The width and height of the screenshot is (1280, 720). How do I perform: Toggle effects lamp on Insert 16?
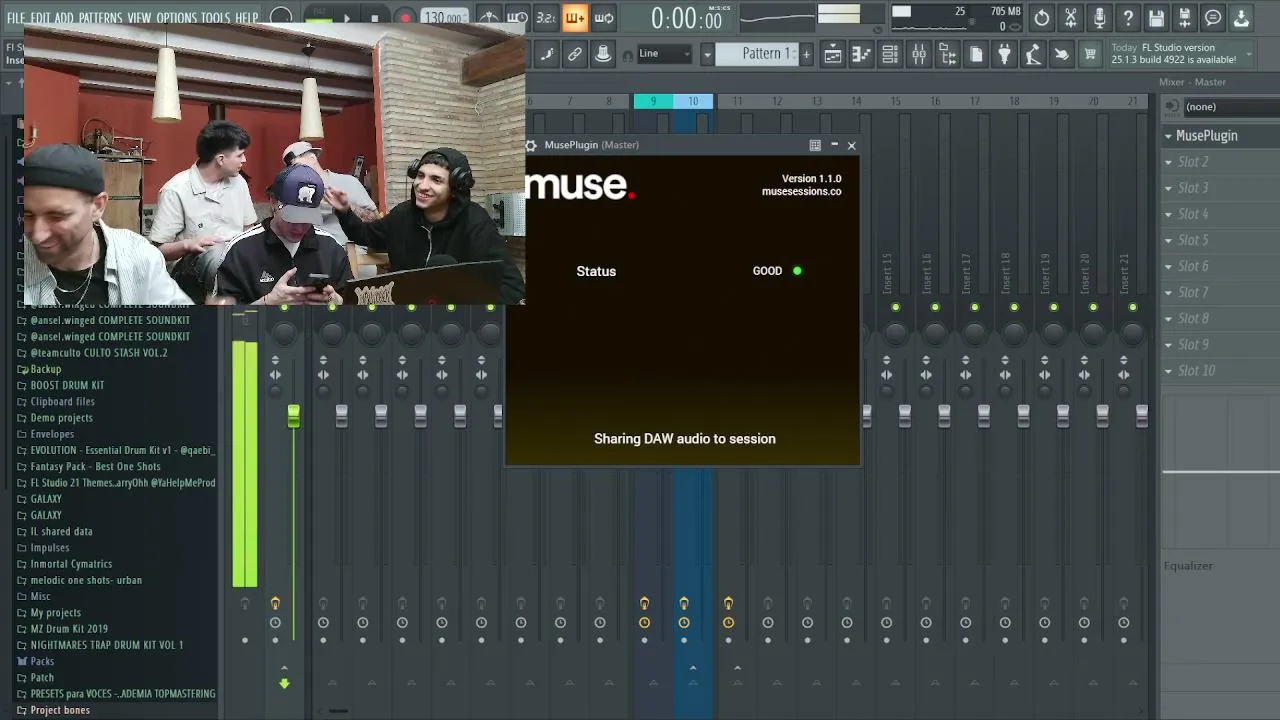click(x=926, y=603)
